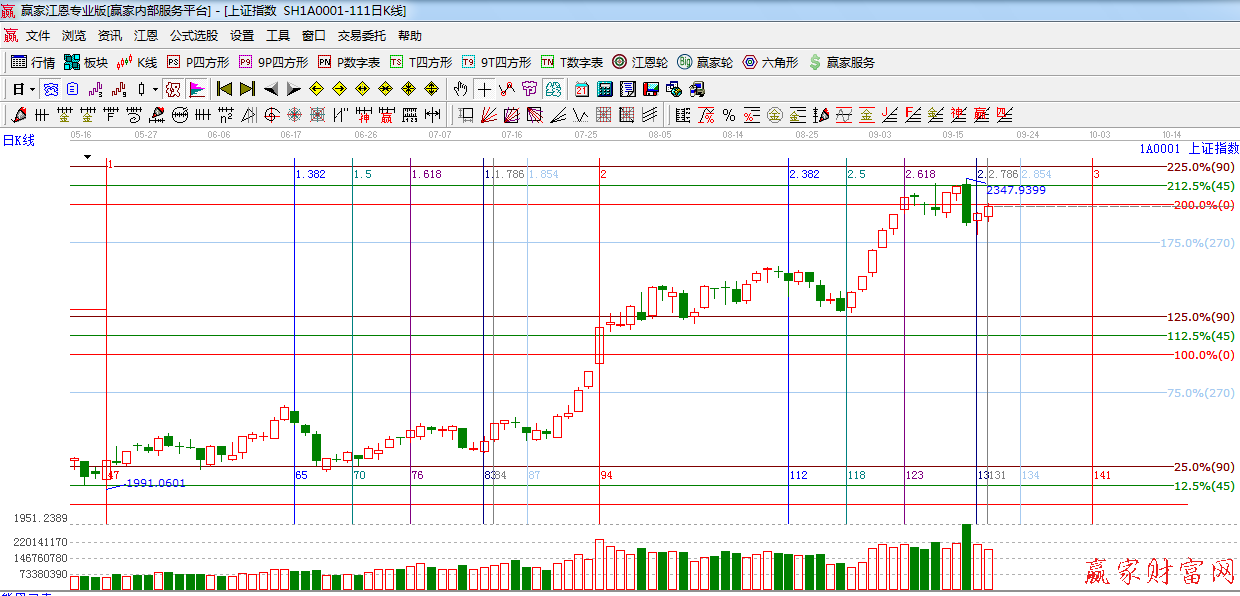
Task: Open the calendar icon showing 21
Action: click(x=581, y=89)
